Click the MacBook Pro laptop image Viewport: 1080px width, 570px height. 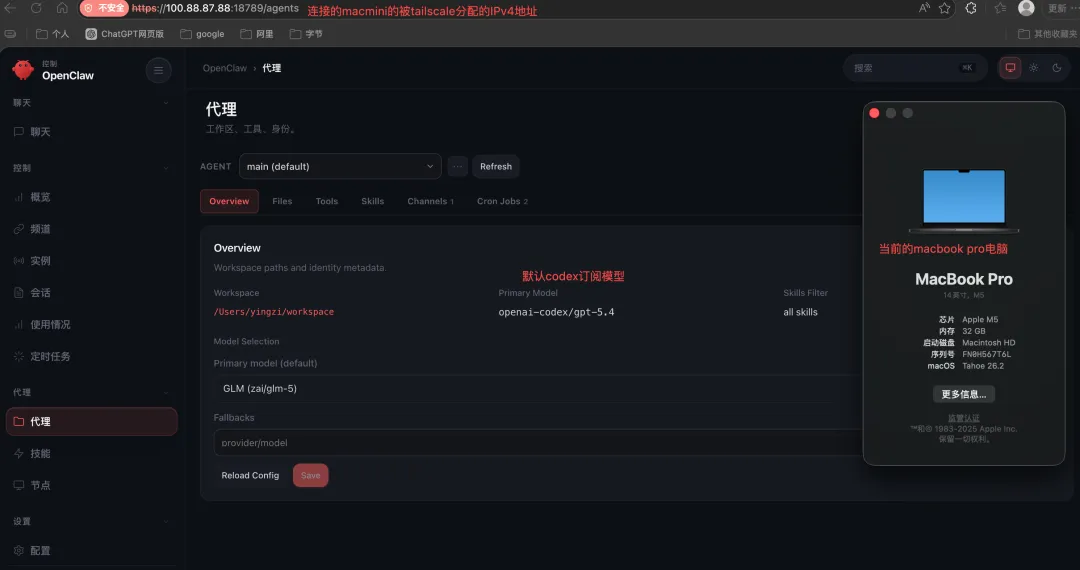pos(964,201)
